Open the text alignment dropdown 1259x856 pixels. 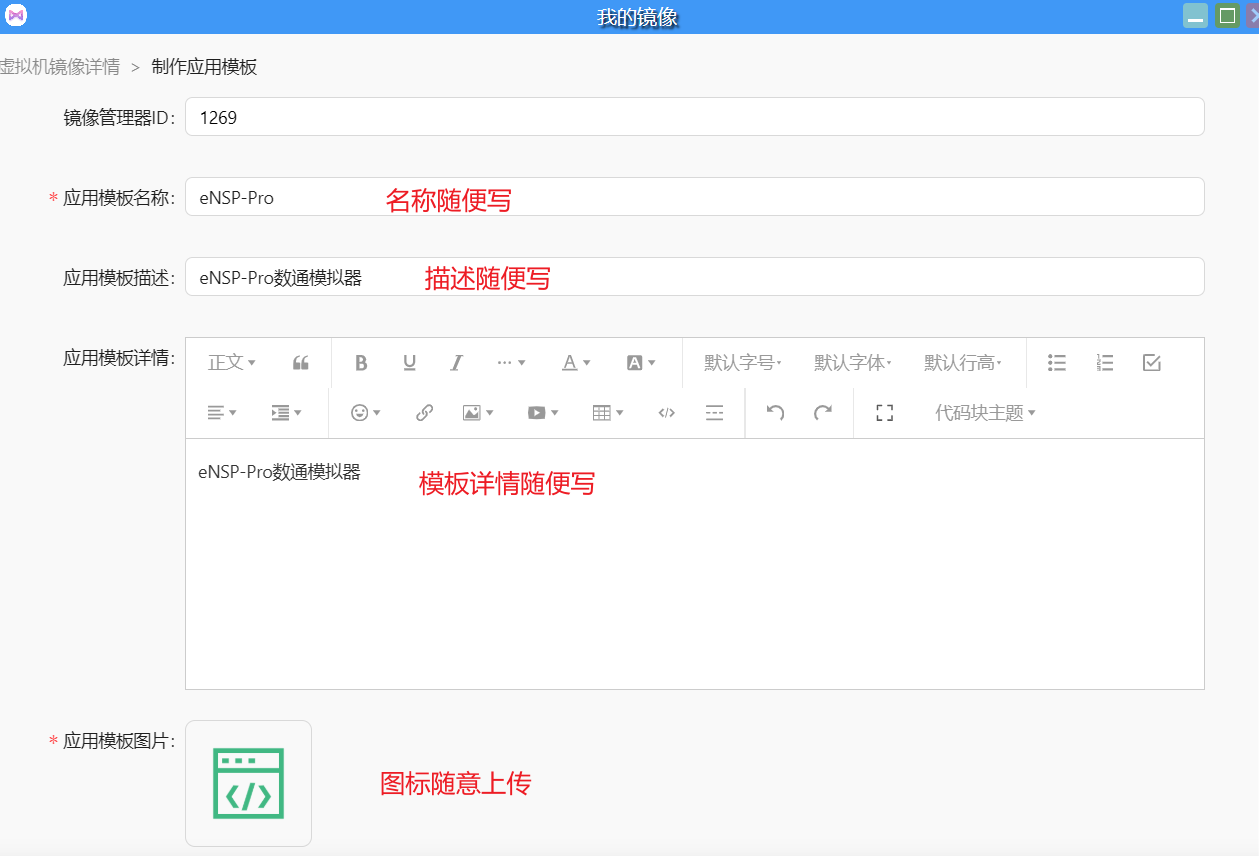(221, 413)
